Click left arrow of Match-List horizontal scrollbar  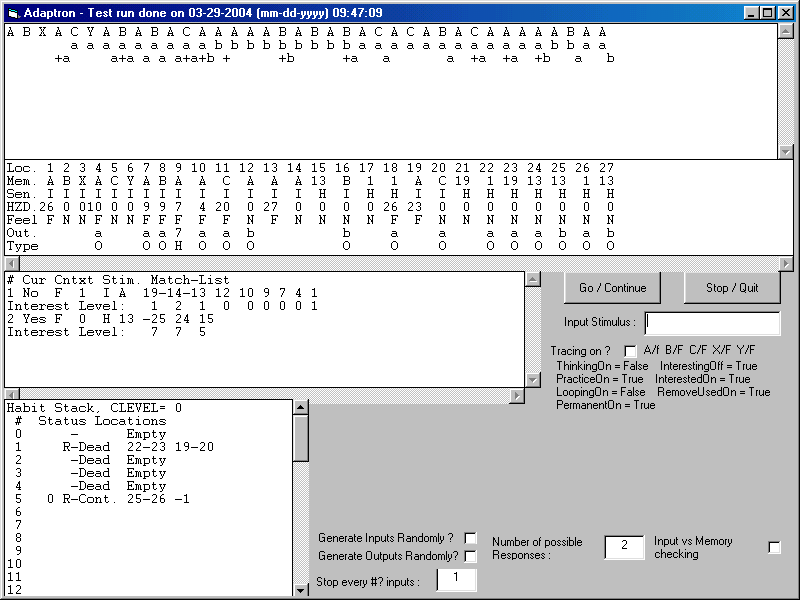pos(12,394)
